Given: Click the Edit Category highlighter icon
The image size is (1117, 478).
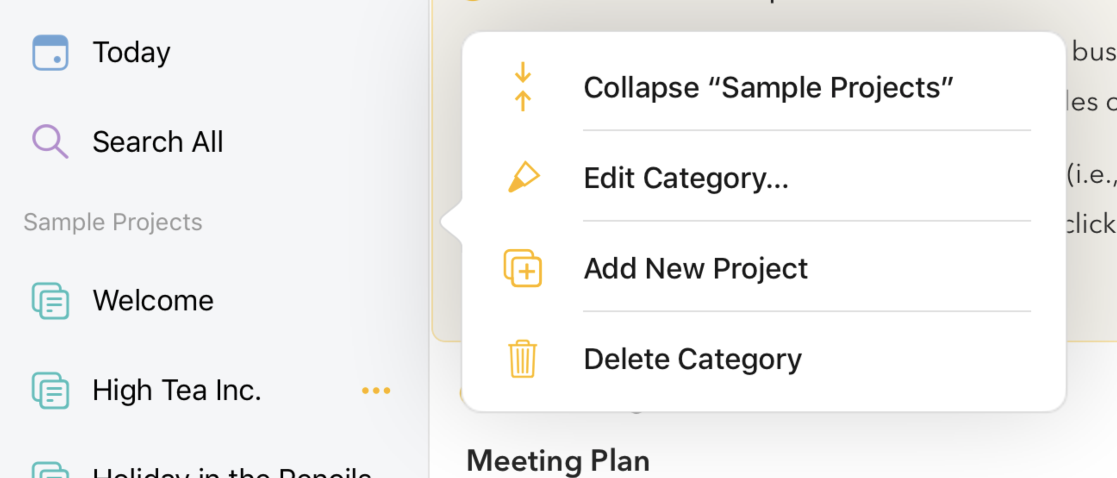Looking at the screenshot, I should tap(523, 177).
